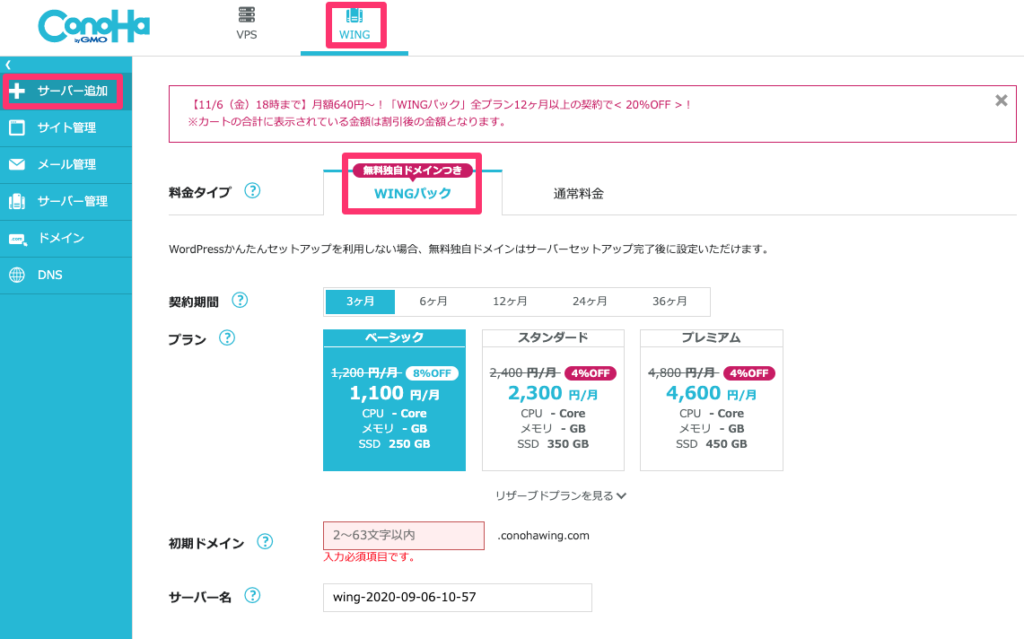The width and height of the screenshot is (1024, 639).
Task: Click the サーバー名 input field
Action: click(x=457, y=597)
